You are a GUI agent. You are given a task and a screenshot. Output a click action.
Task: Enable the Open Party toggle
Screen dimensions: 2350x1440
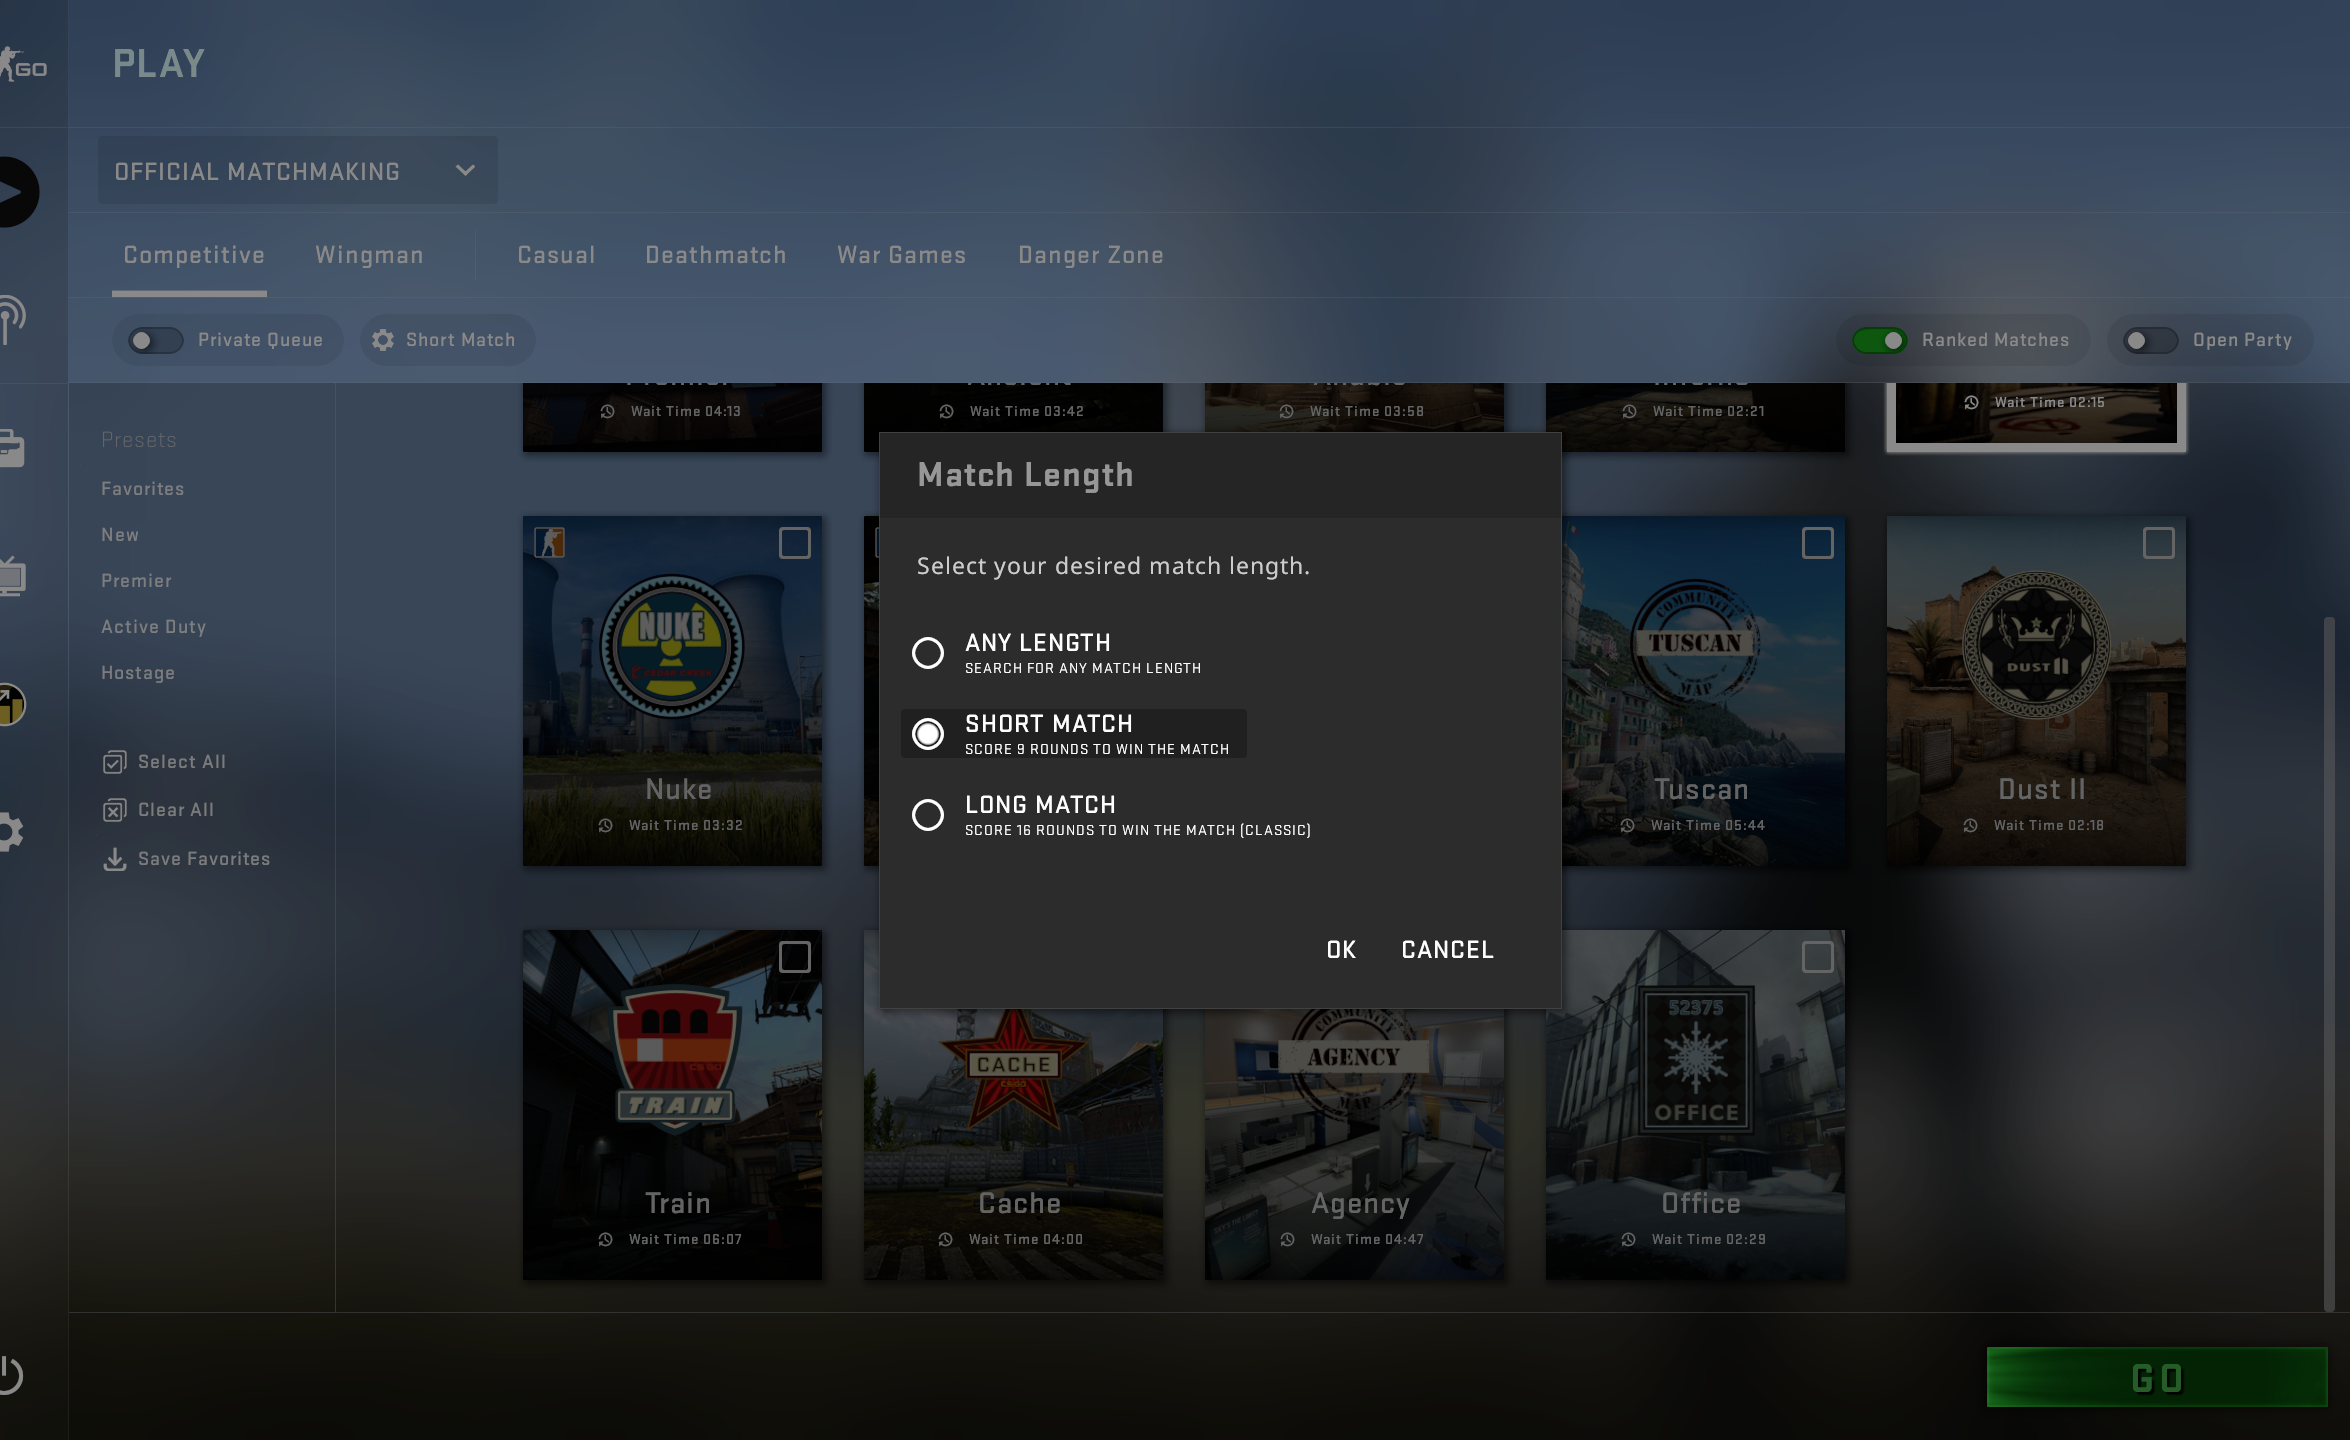coord(2150,341)
